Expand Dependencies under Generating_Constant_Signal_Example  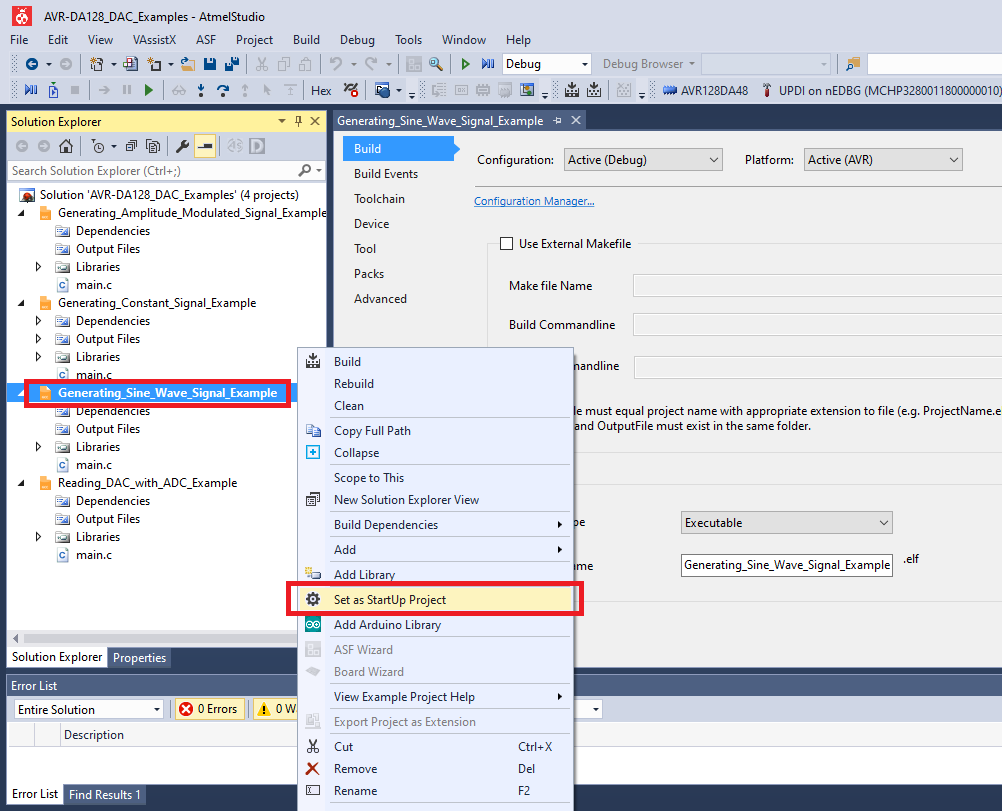tap(38, 321)
